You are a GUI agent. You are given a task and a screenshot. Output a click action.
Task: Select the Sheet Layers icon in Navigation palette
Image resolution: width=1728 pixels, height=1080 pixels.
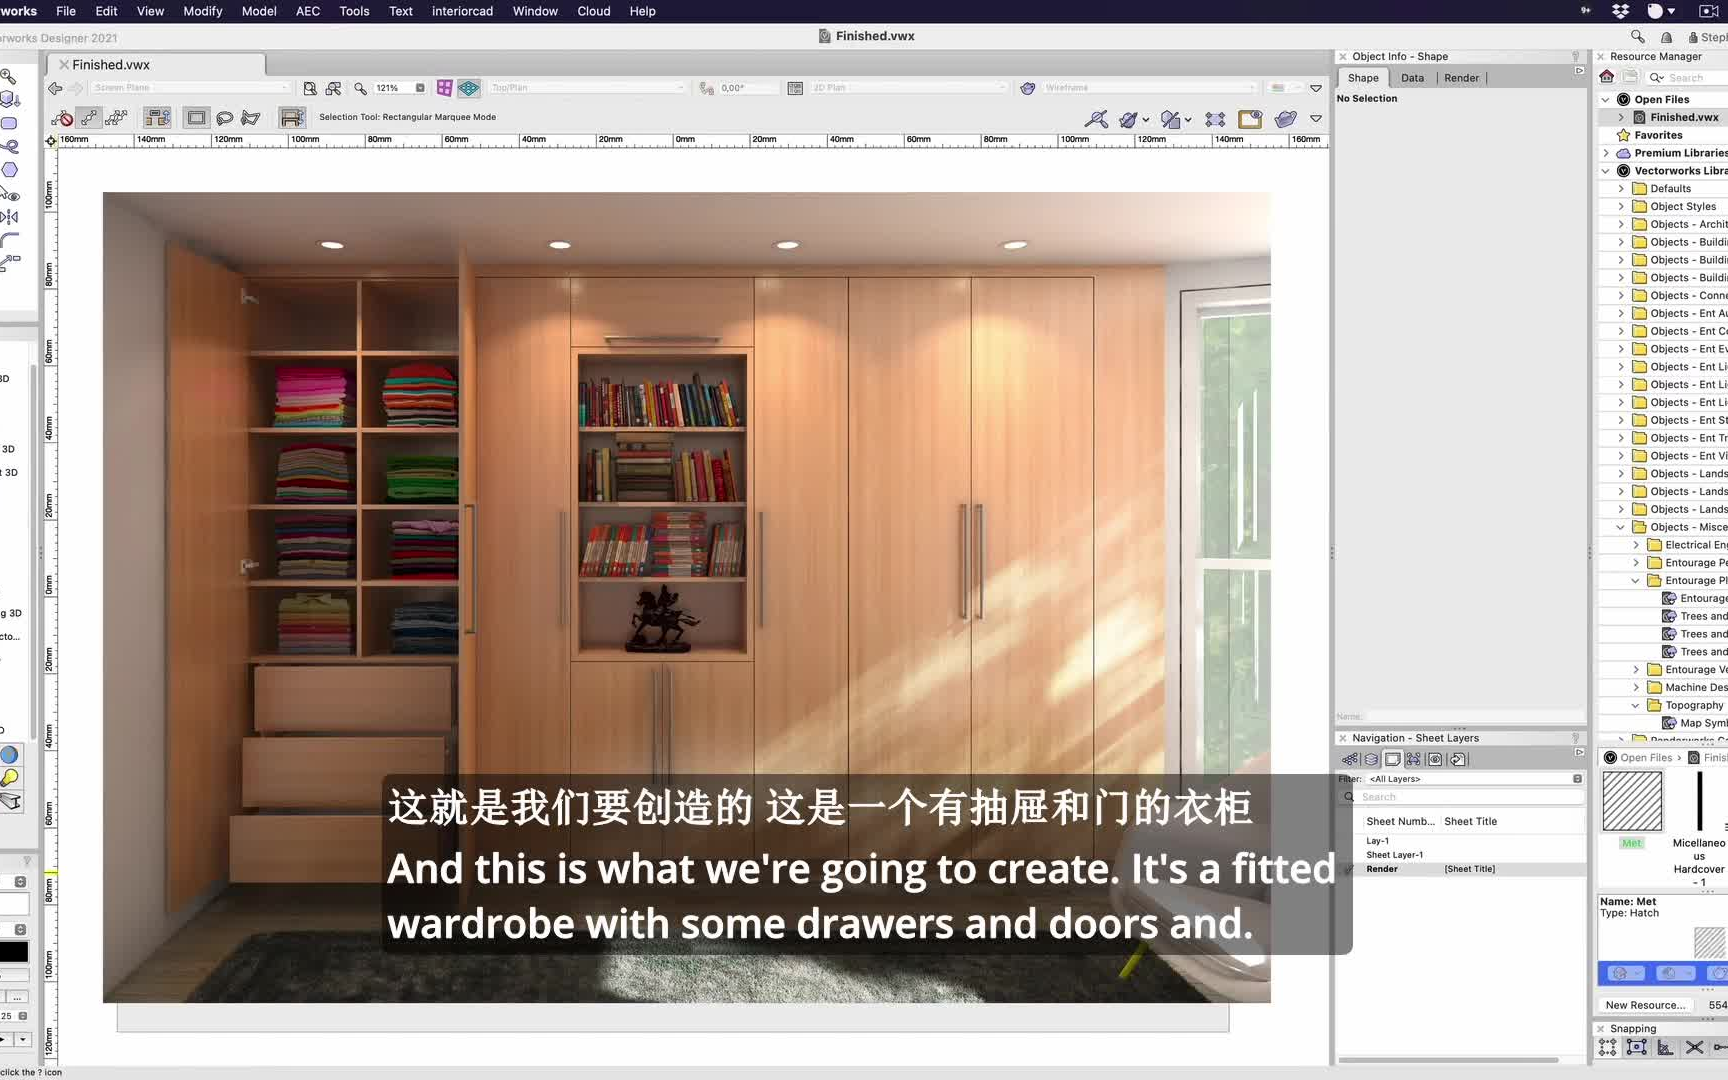click(1392, 758)
